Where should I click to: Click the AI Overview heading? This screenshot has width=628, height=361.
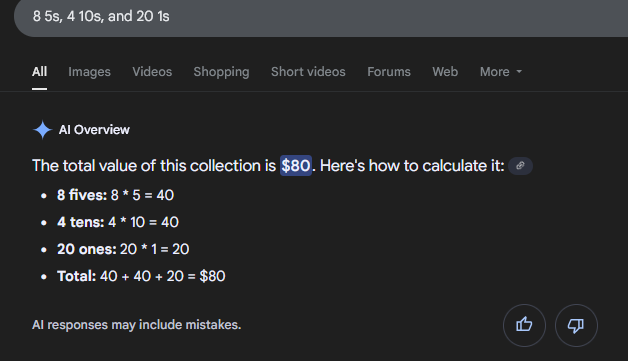(x=94, y=130)
